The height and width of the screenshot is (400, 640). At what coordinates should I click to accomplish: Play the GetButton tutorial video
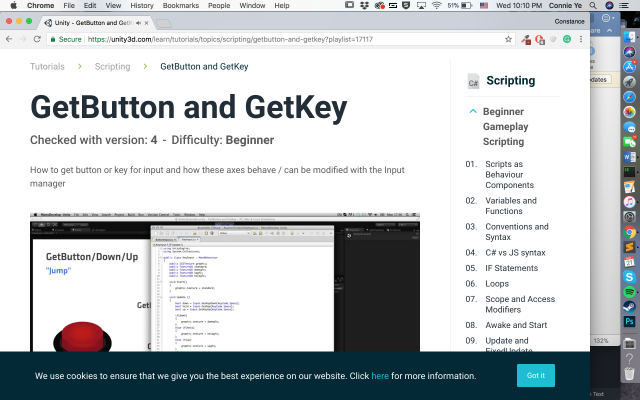225,282
